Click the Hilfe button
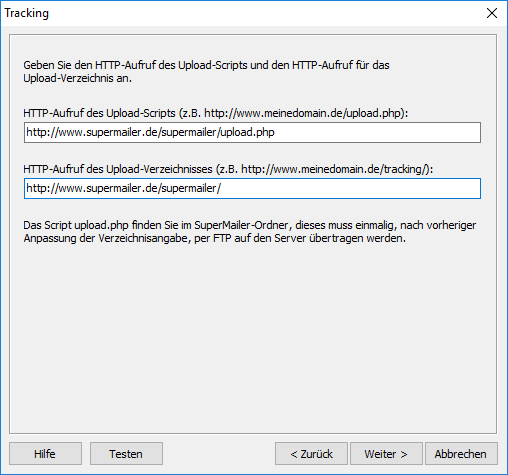 pyautogui.click(x=45, y=453)
